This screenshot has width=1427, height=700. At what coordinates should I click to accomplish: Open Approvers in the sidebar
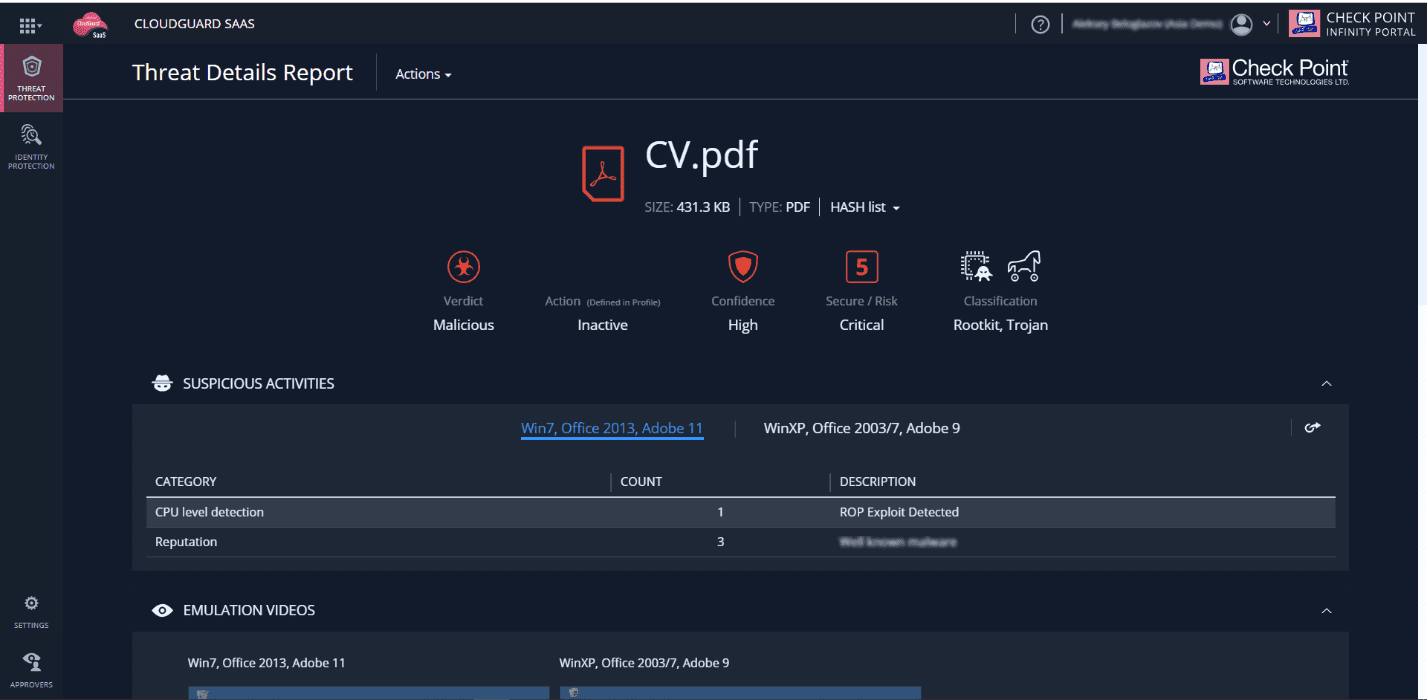point(31,671)
